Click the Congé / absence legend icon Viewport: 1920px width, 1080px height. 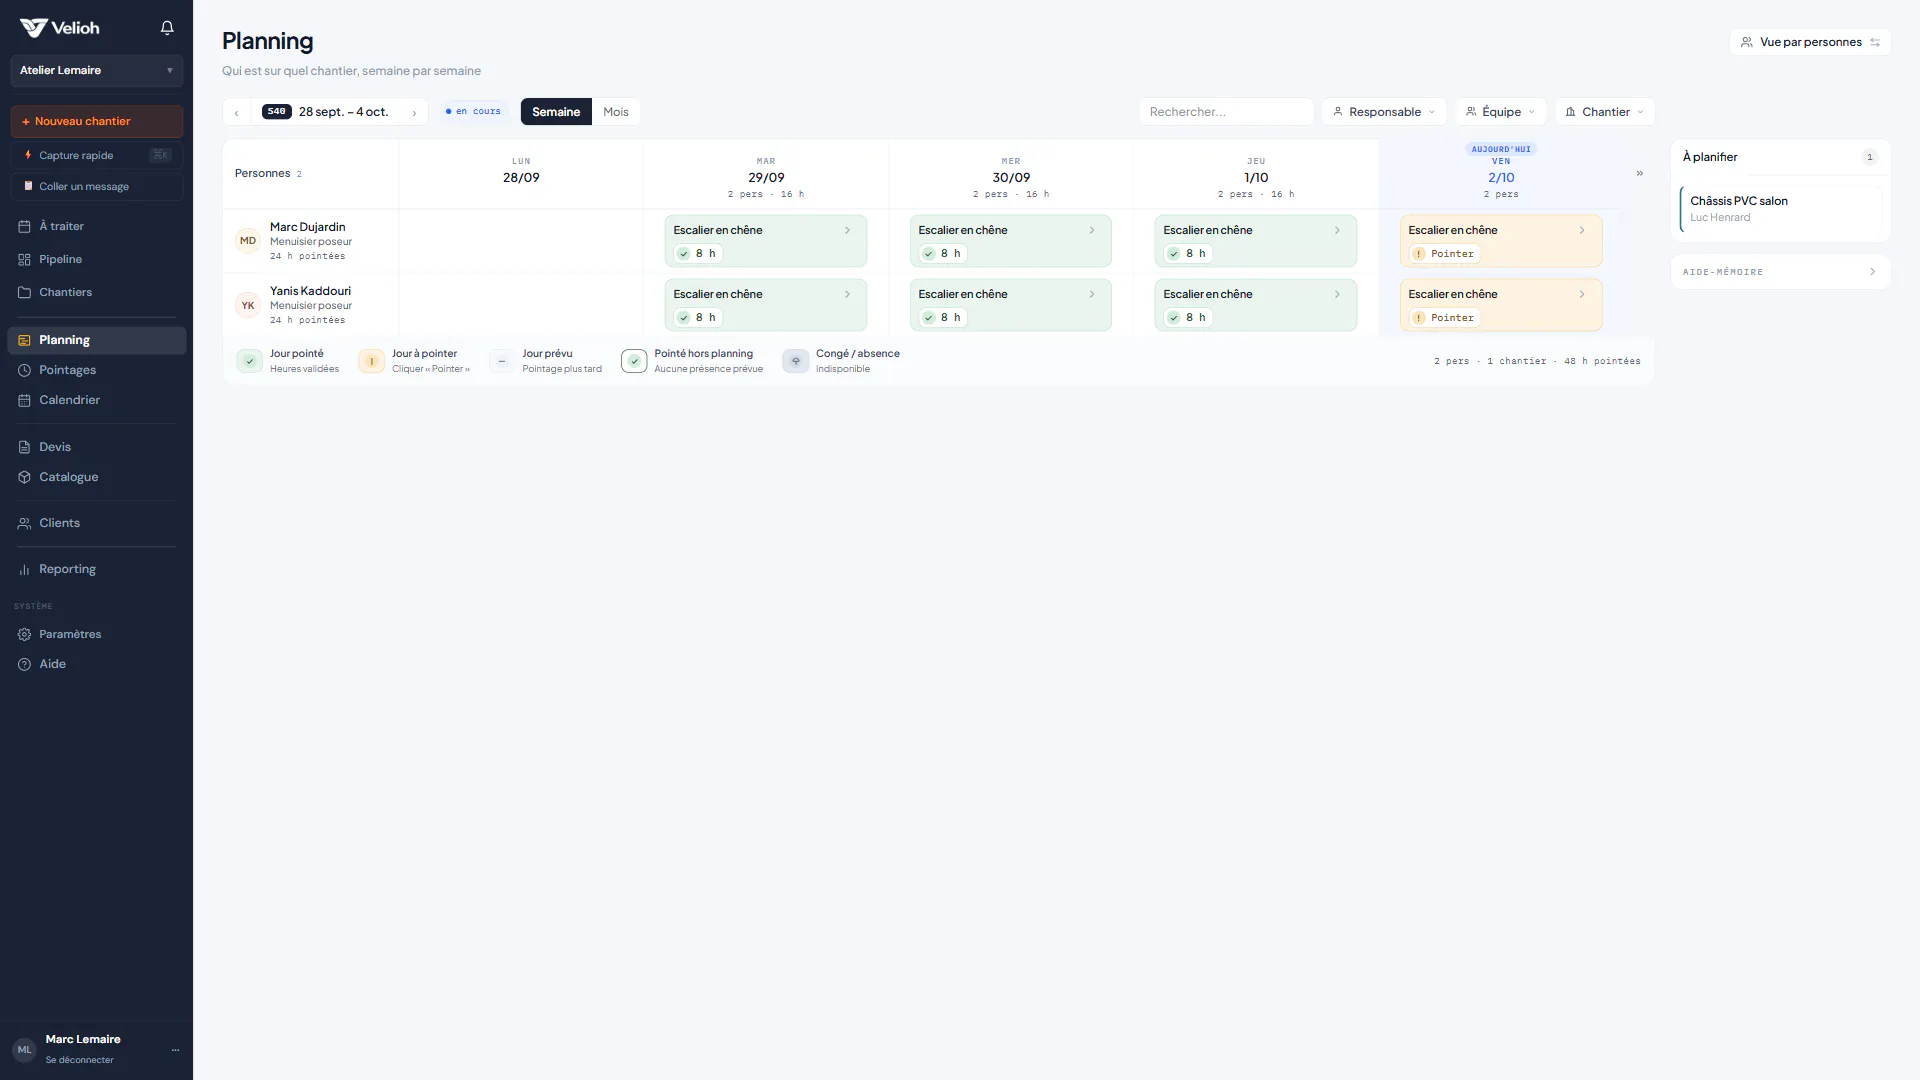point(795,361)
